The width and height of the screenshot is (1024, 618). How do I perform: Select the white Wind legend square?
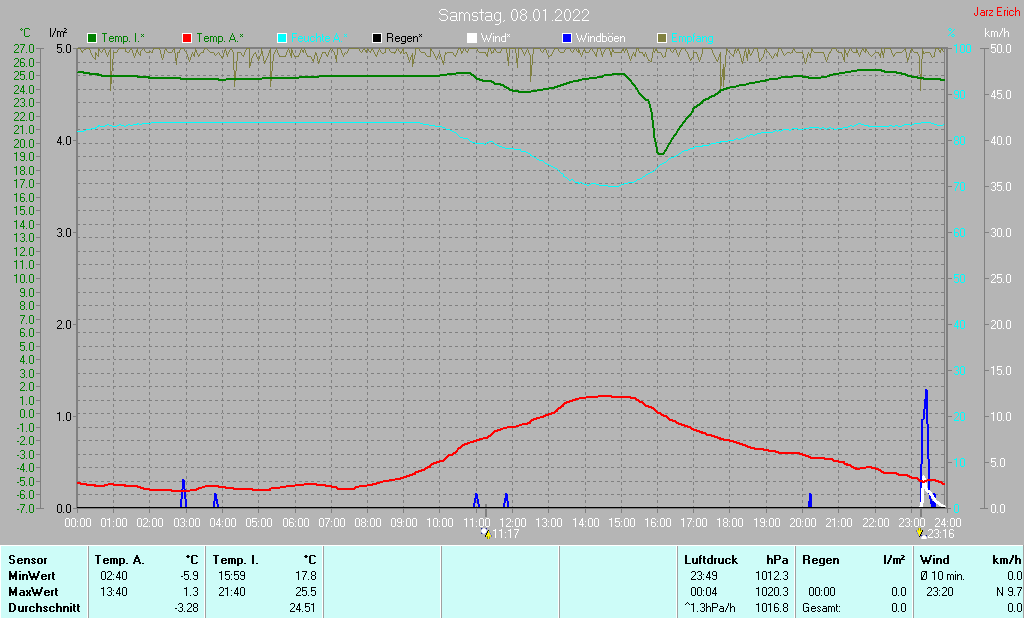pos(472,38)
